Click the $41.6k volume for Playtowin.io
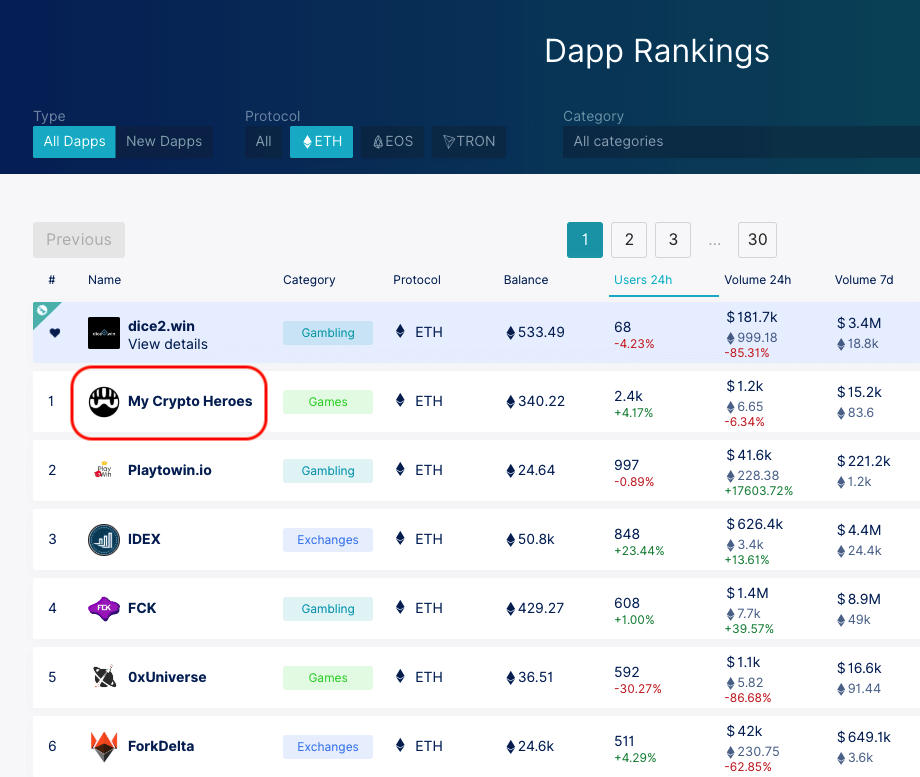 pos(749,455)
